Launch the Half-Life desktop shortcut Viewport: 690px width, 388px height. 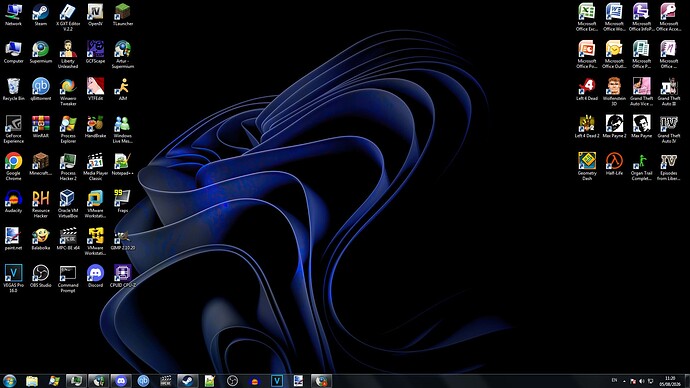pyautogui.click(x=614, y=165)
